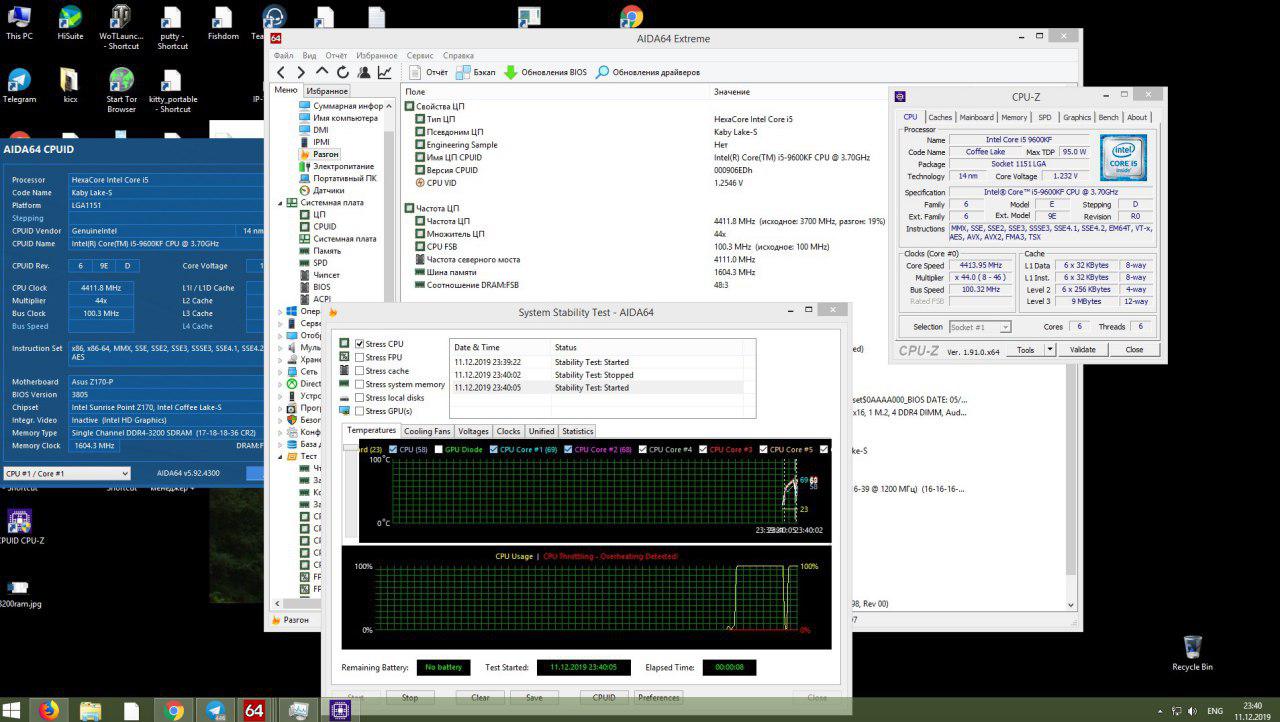
Task: Switch to the Cooling Fans tab
Action: tap(427, 431)
